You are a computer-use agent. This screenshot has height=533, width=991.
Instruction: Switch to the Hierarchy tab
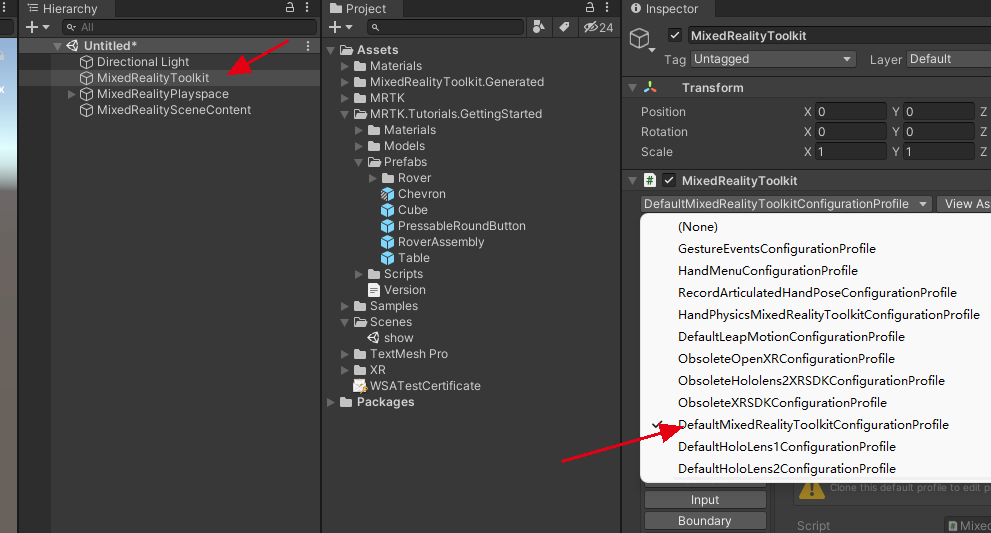pyautogui.click(x=62, y=8)
